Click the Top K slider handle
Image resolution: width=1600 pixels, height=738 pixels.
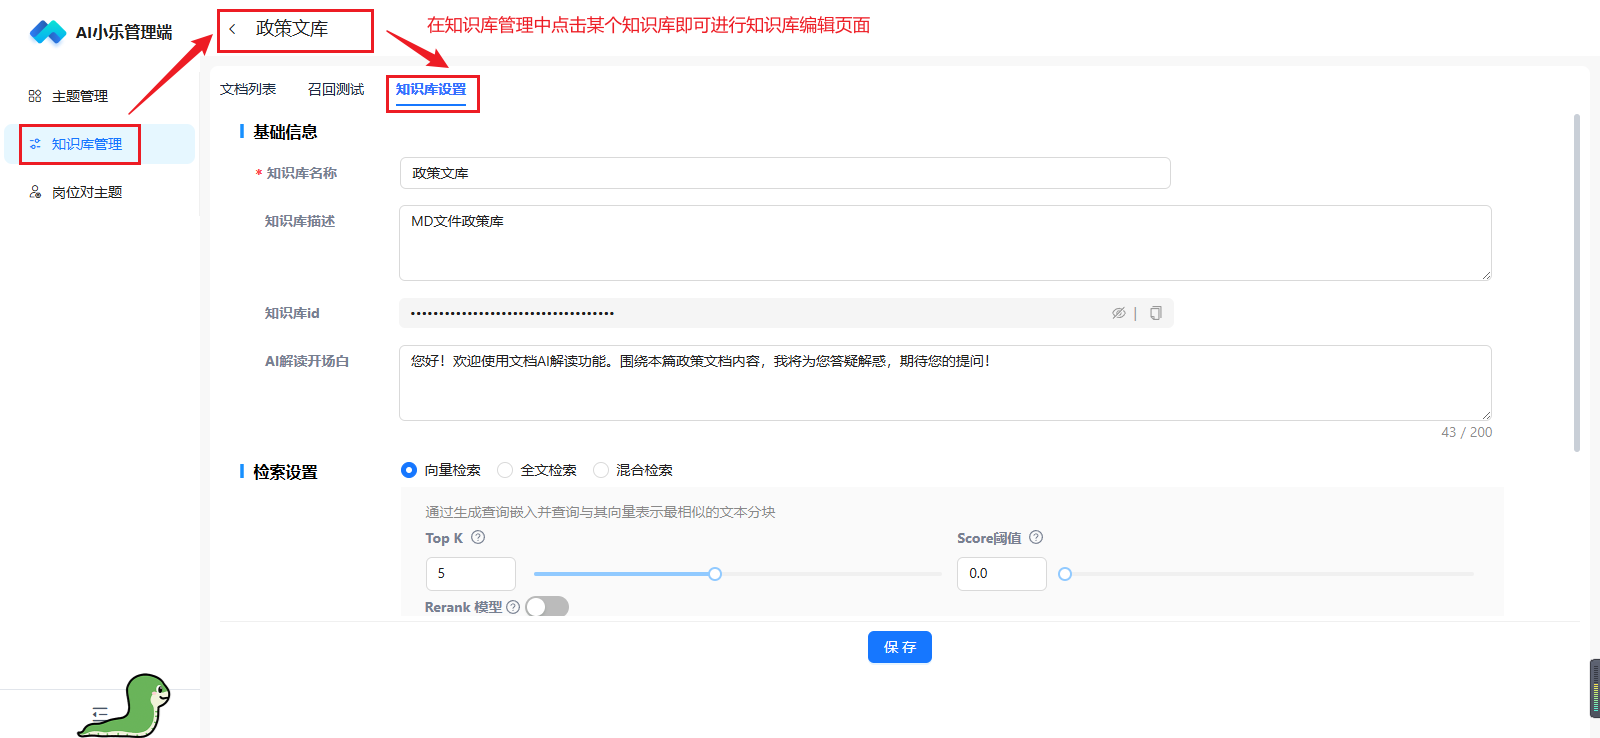715,574
